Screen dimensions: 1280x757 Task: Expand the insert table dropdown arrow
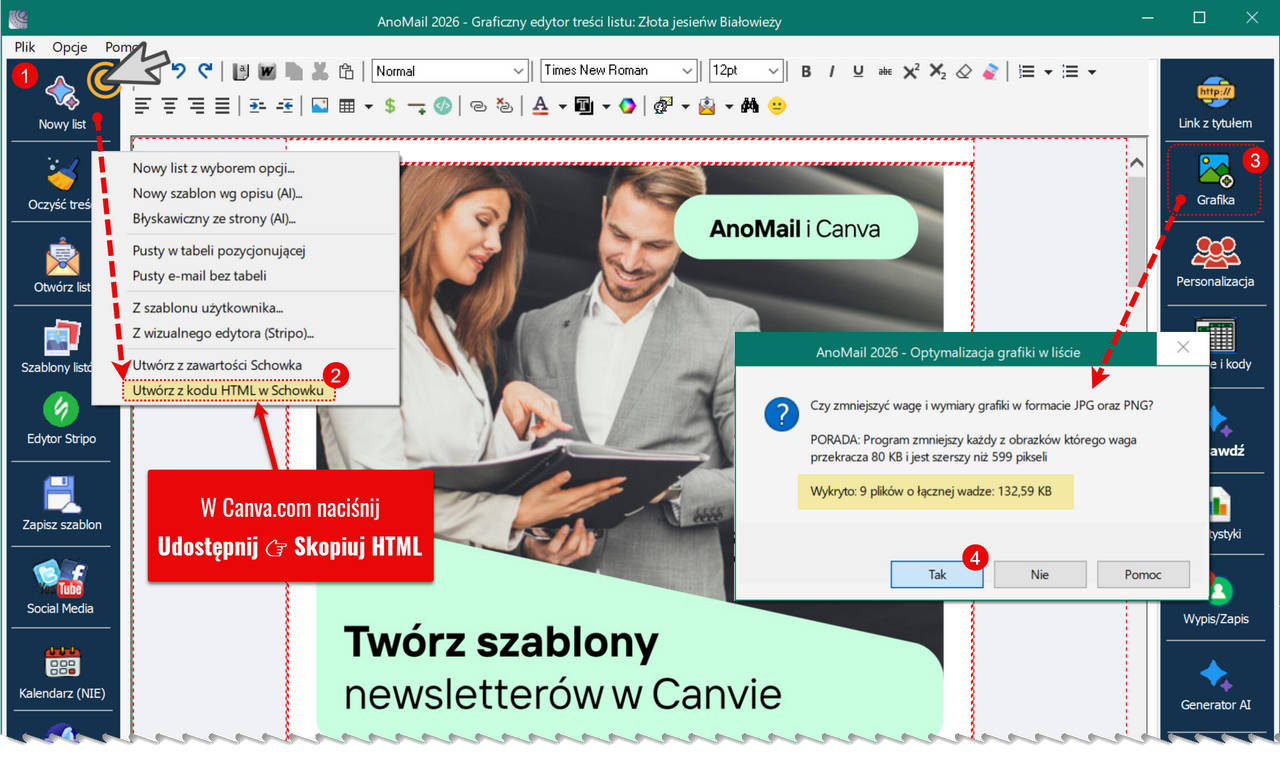click(369, 105)
